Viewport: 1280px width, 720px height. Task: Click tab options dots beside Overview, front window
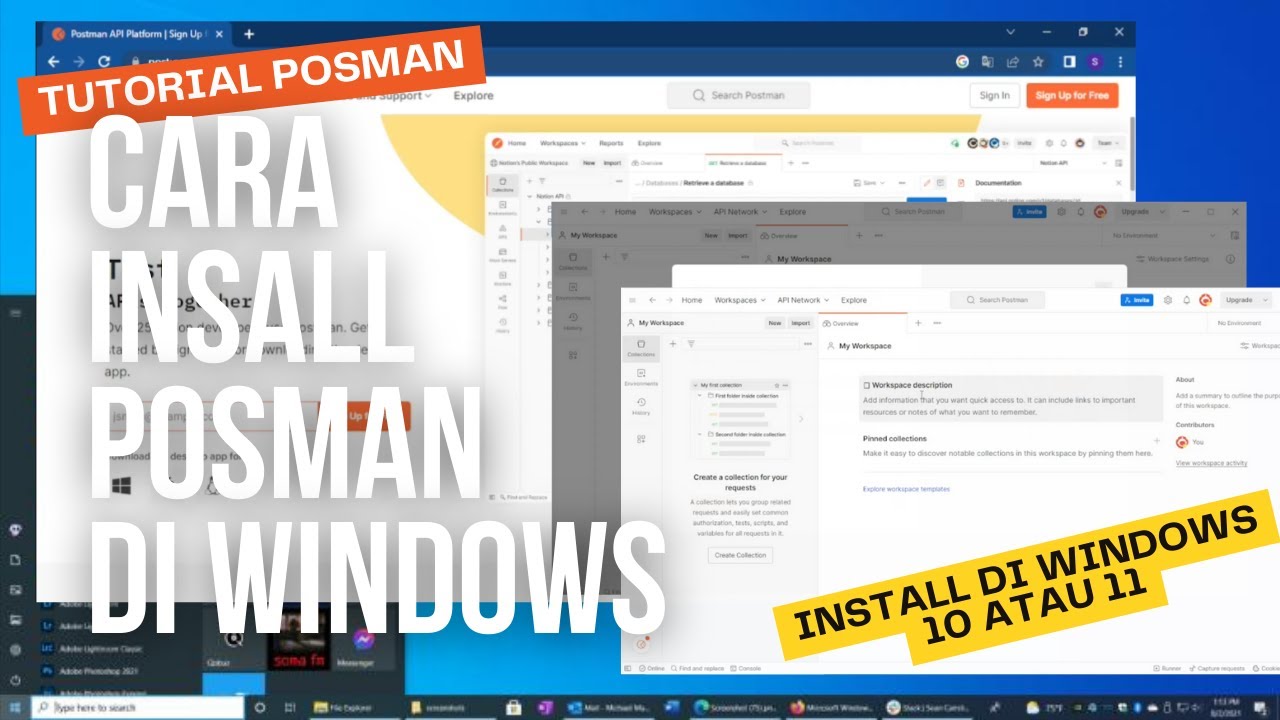tap(937, 323)
